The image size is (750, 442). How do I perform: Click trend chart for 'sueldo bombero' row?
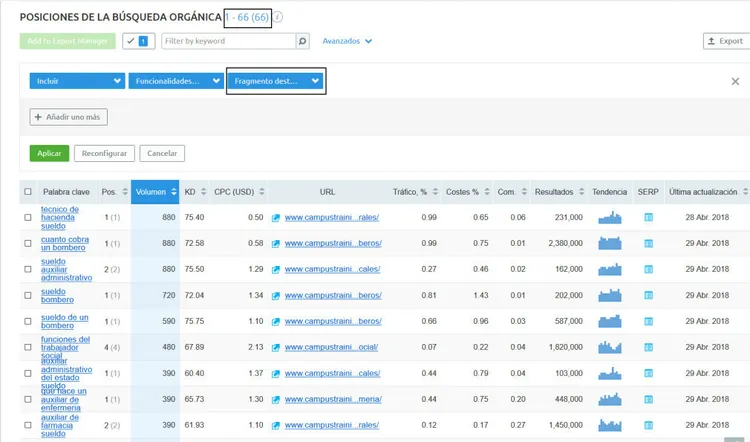610,295
